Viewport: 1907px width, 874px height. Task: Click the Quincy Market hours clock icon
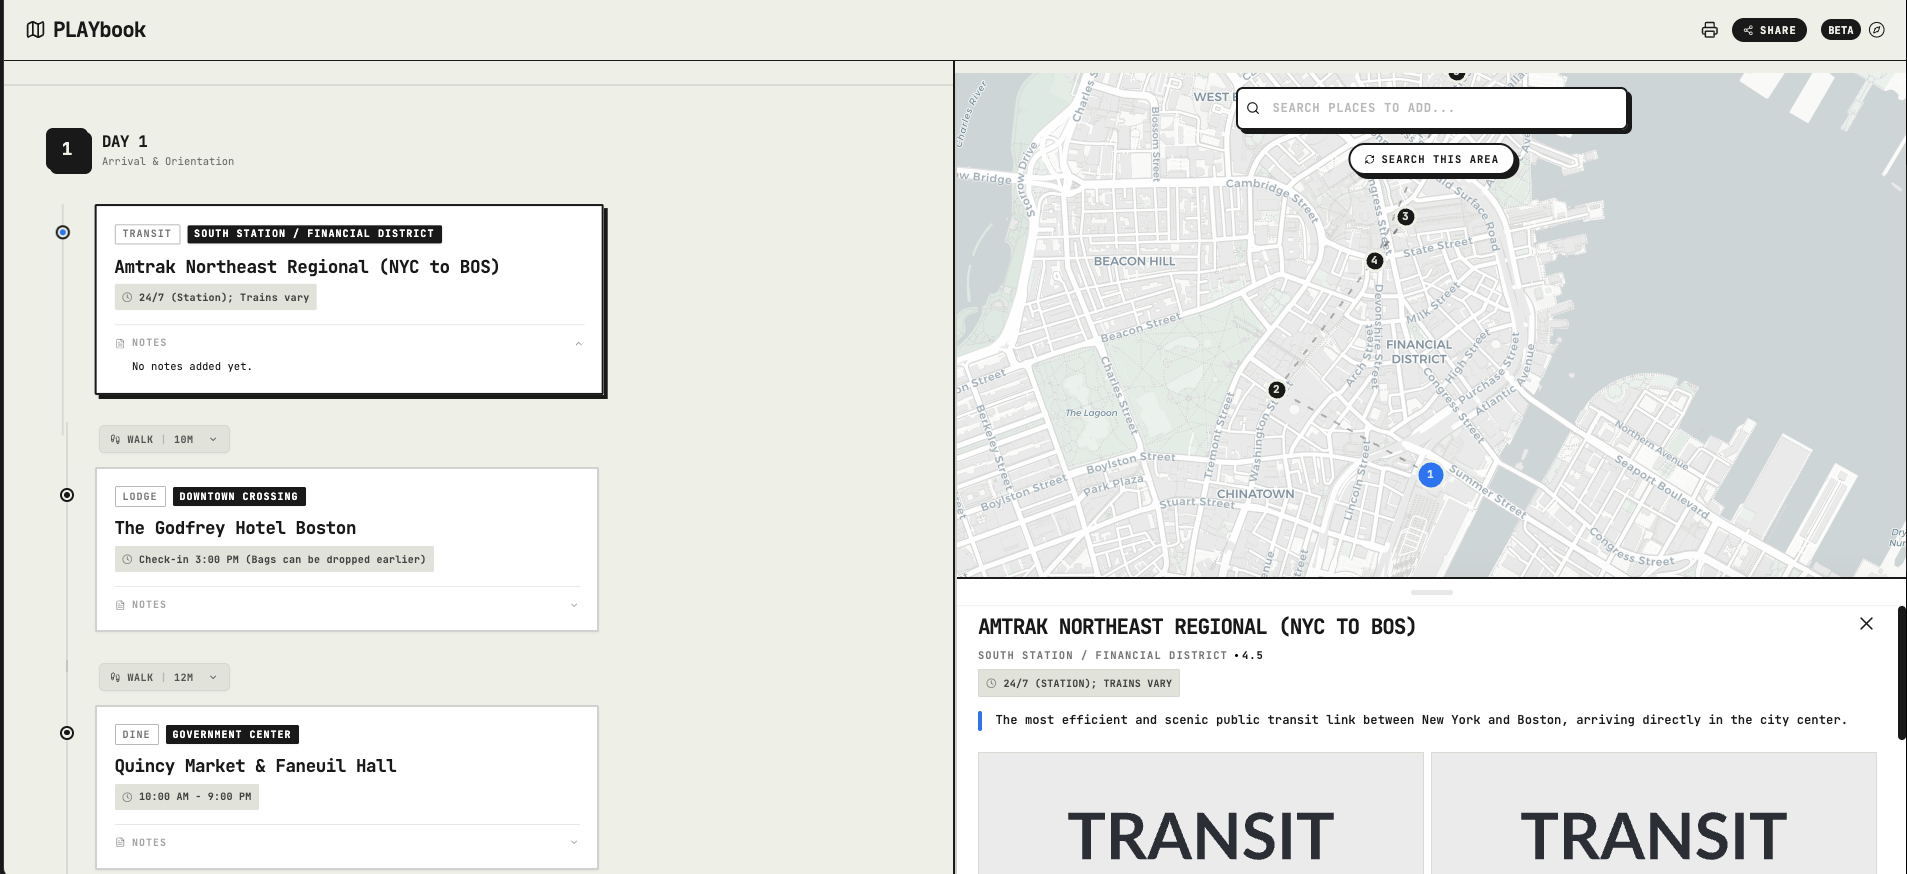point(127,797)
